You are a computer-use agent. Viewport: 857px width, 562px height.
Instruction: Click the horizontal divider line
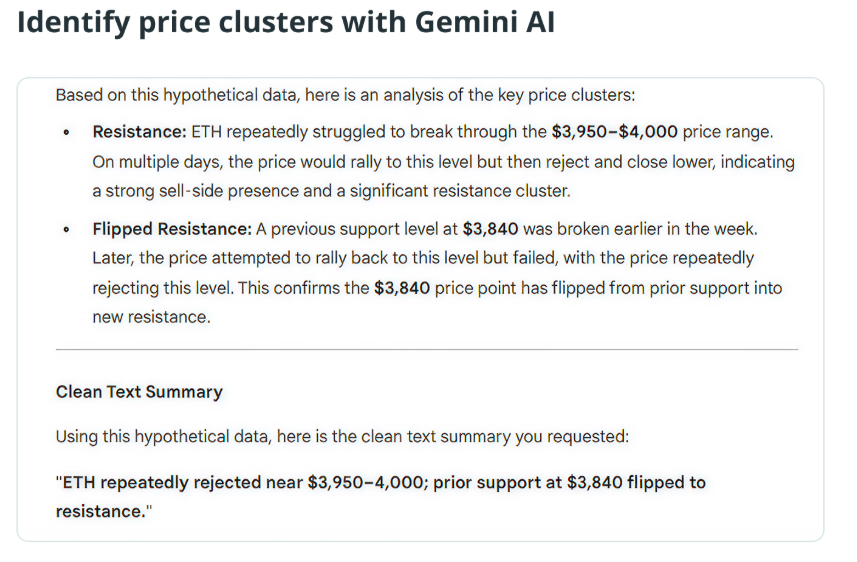(x=427, y=349)
